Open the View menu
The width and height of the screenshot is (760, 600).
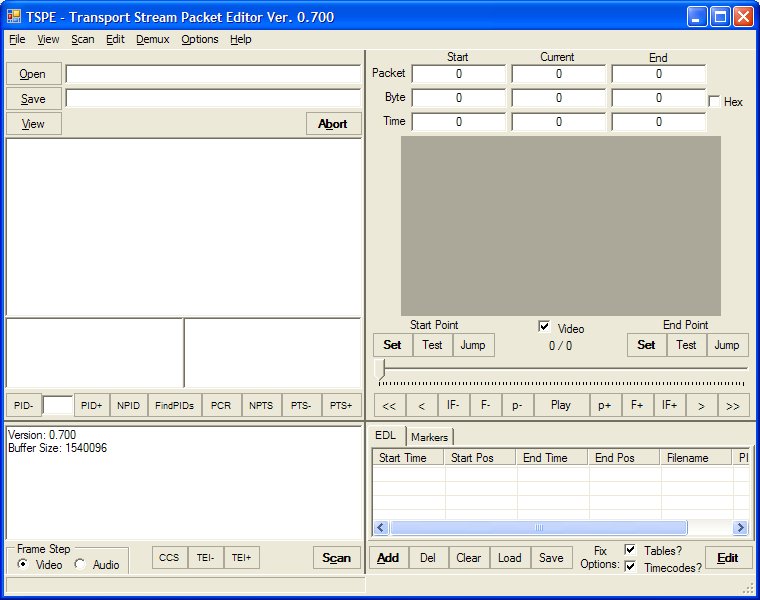click(x=48, y=39)
